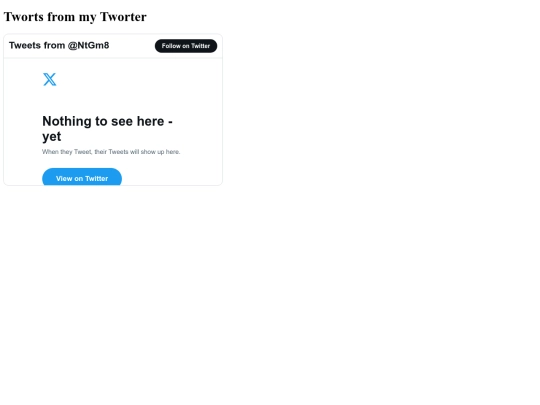Click the Follow on Twitter button
The image size is (540, 405).
pos(186,46)
